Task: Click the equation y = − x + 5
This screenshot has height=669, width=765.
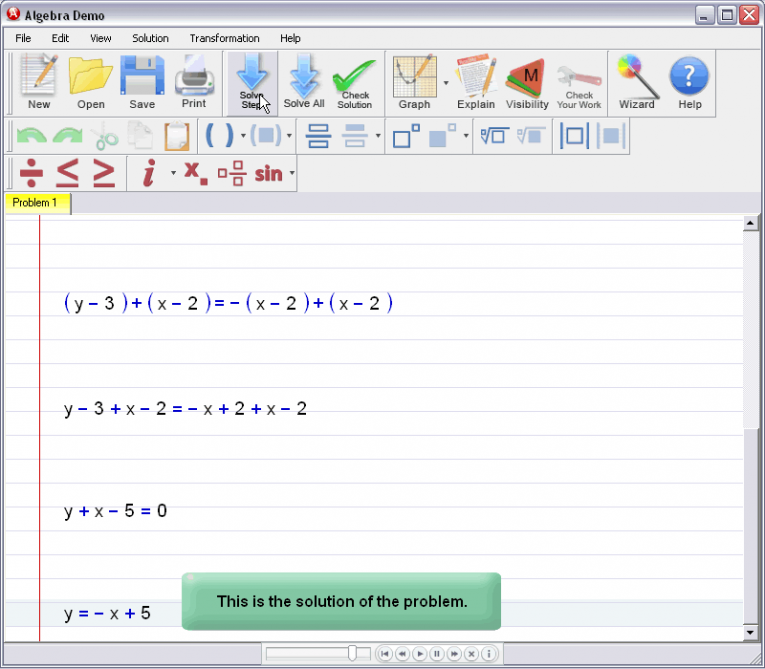Action: point(107,613)
